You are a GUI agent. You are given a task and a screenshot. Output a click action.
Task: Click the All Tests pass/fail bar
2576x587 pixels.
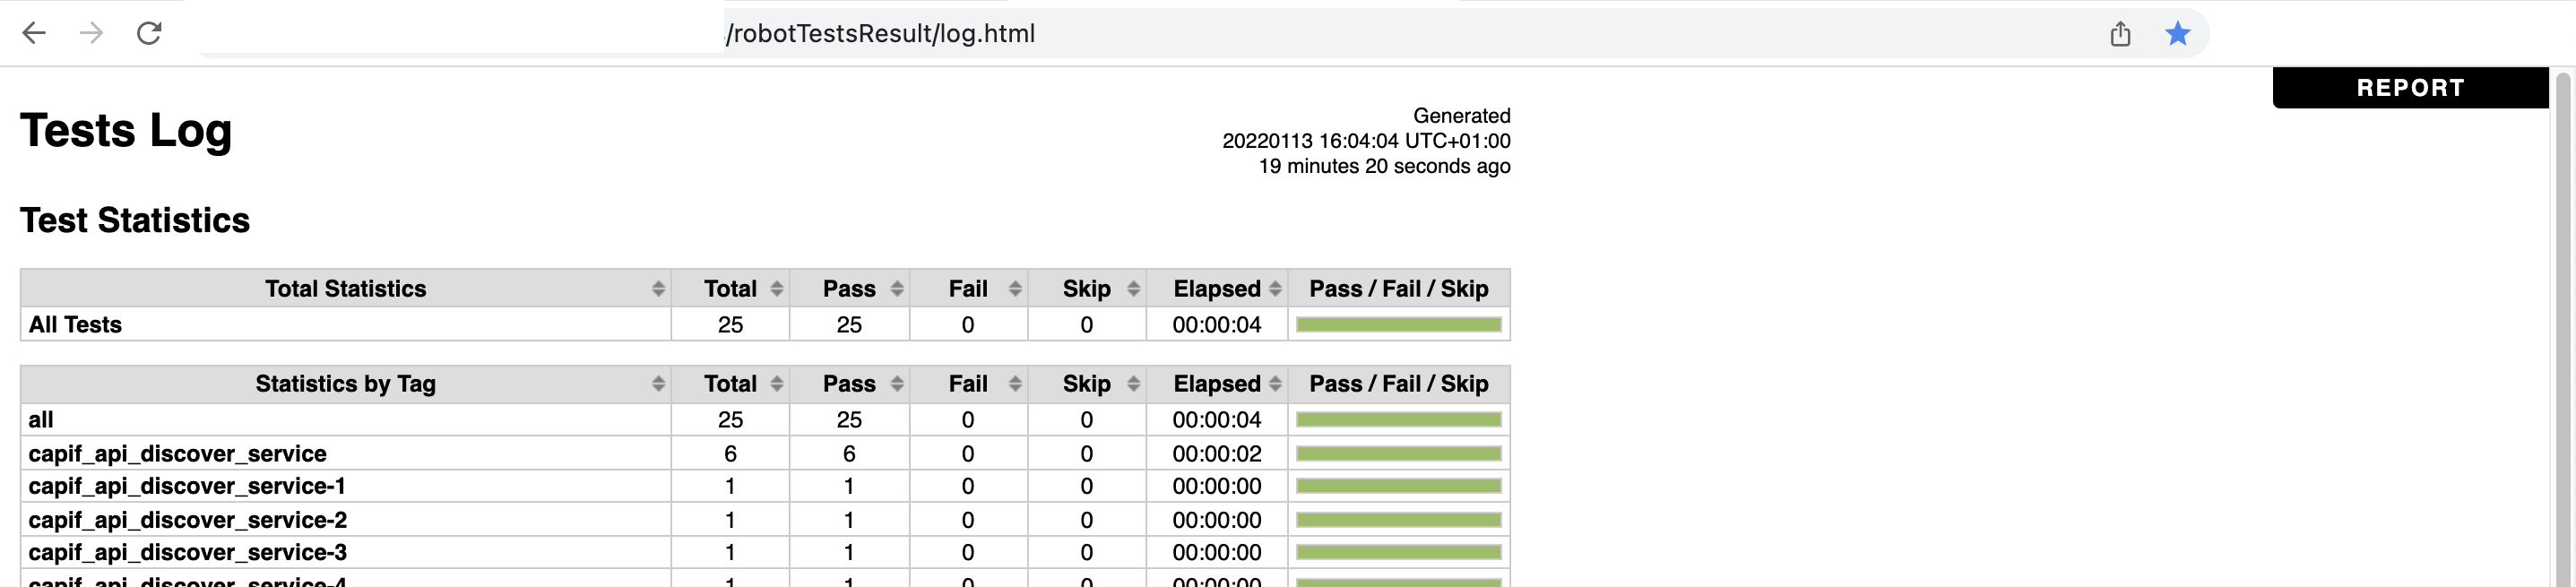click(x=1398, y=324)
